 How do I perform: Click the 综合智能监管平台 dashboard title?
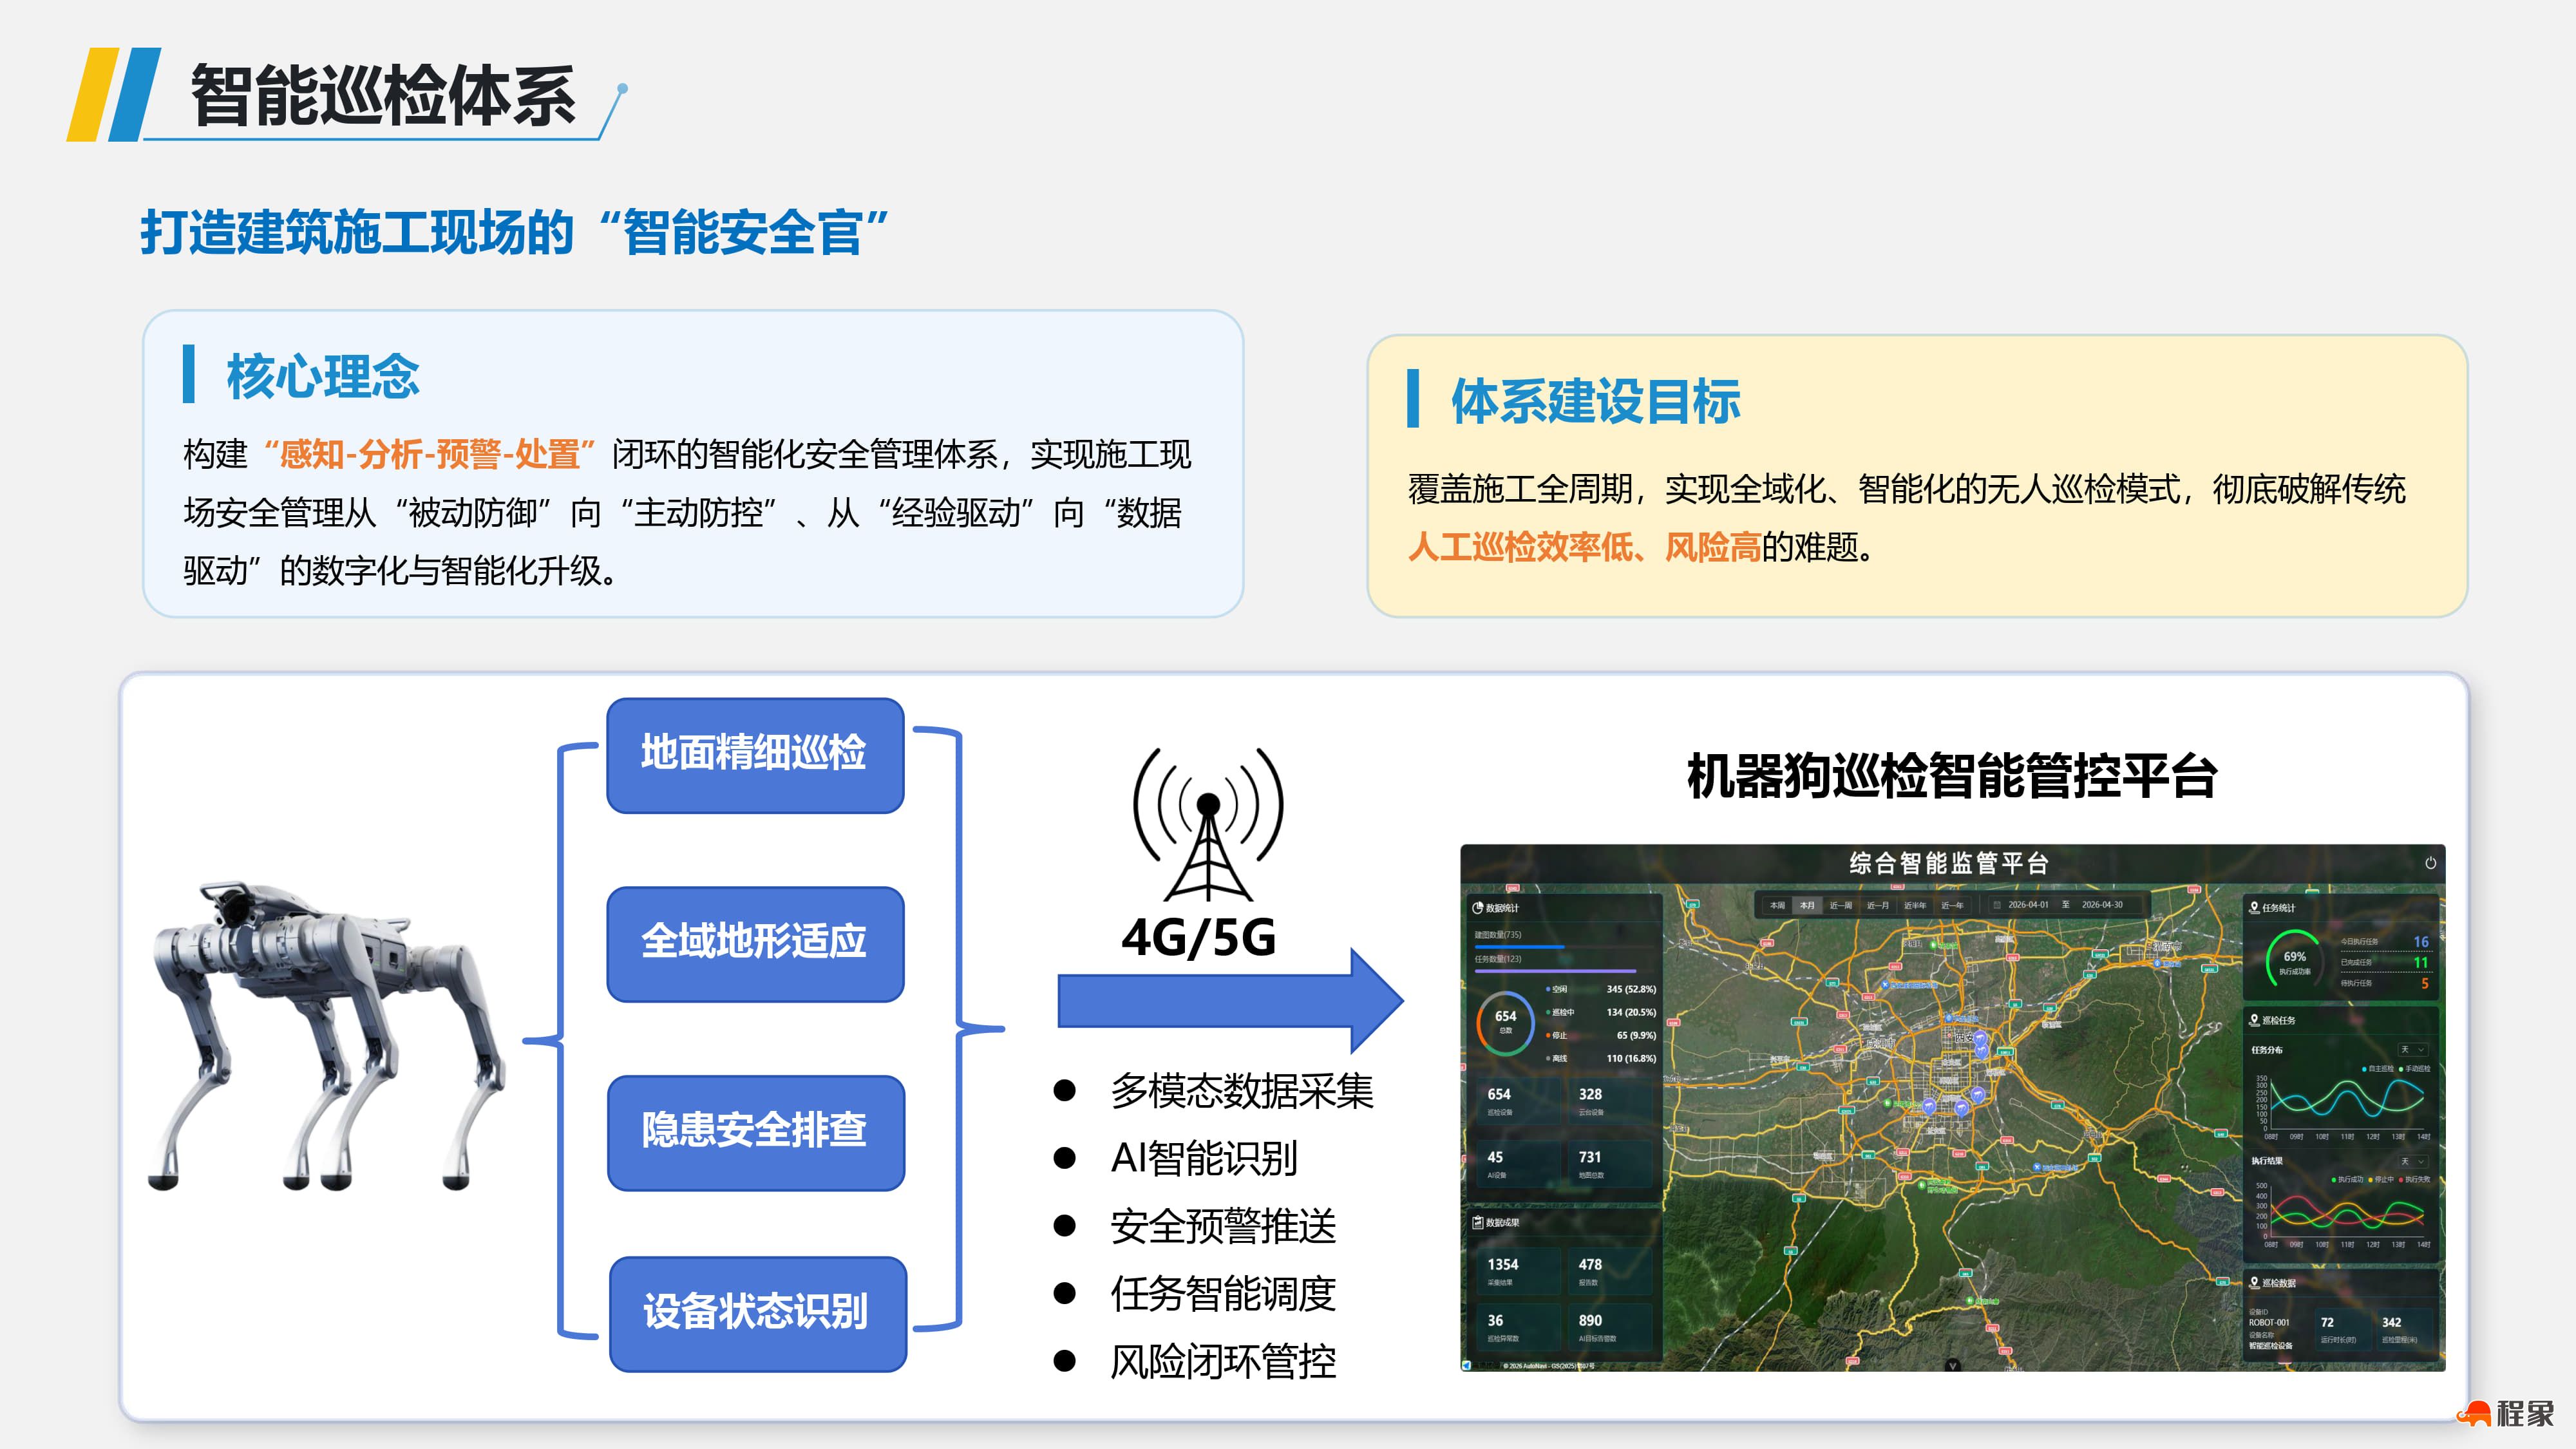point(1949,863)
